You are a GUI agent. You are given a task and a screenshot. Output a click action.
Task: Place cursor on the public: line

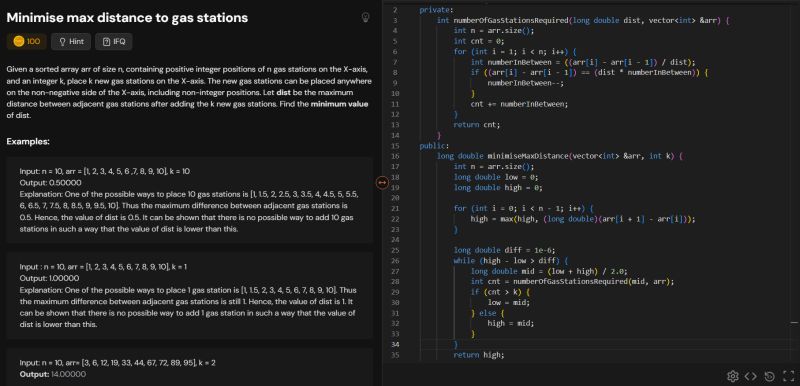coord(434,146)
